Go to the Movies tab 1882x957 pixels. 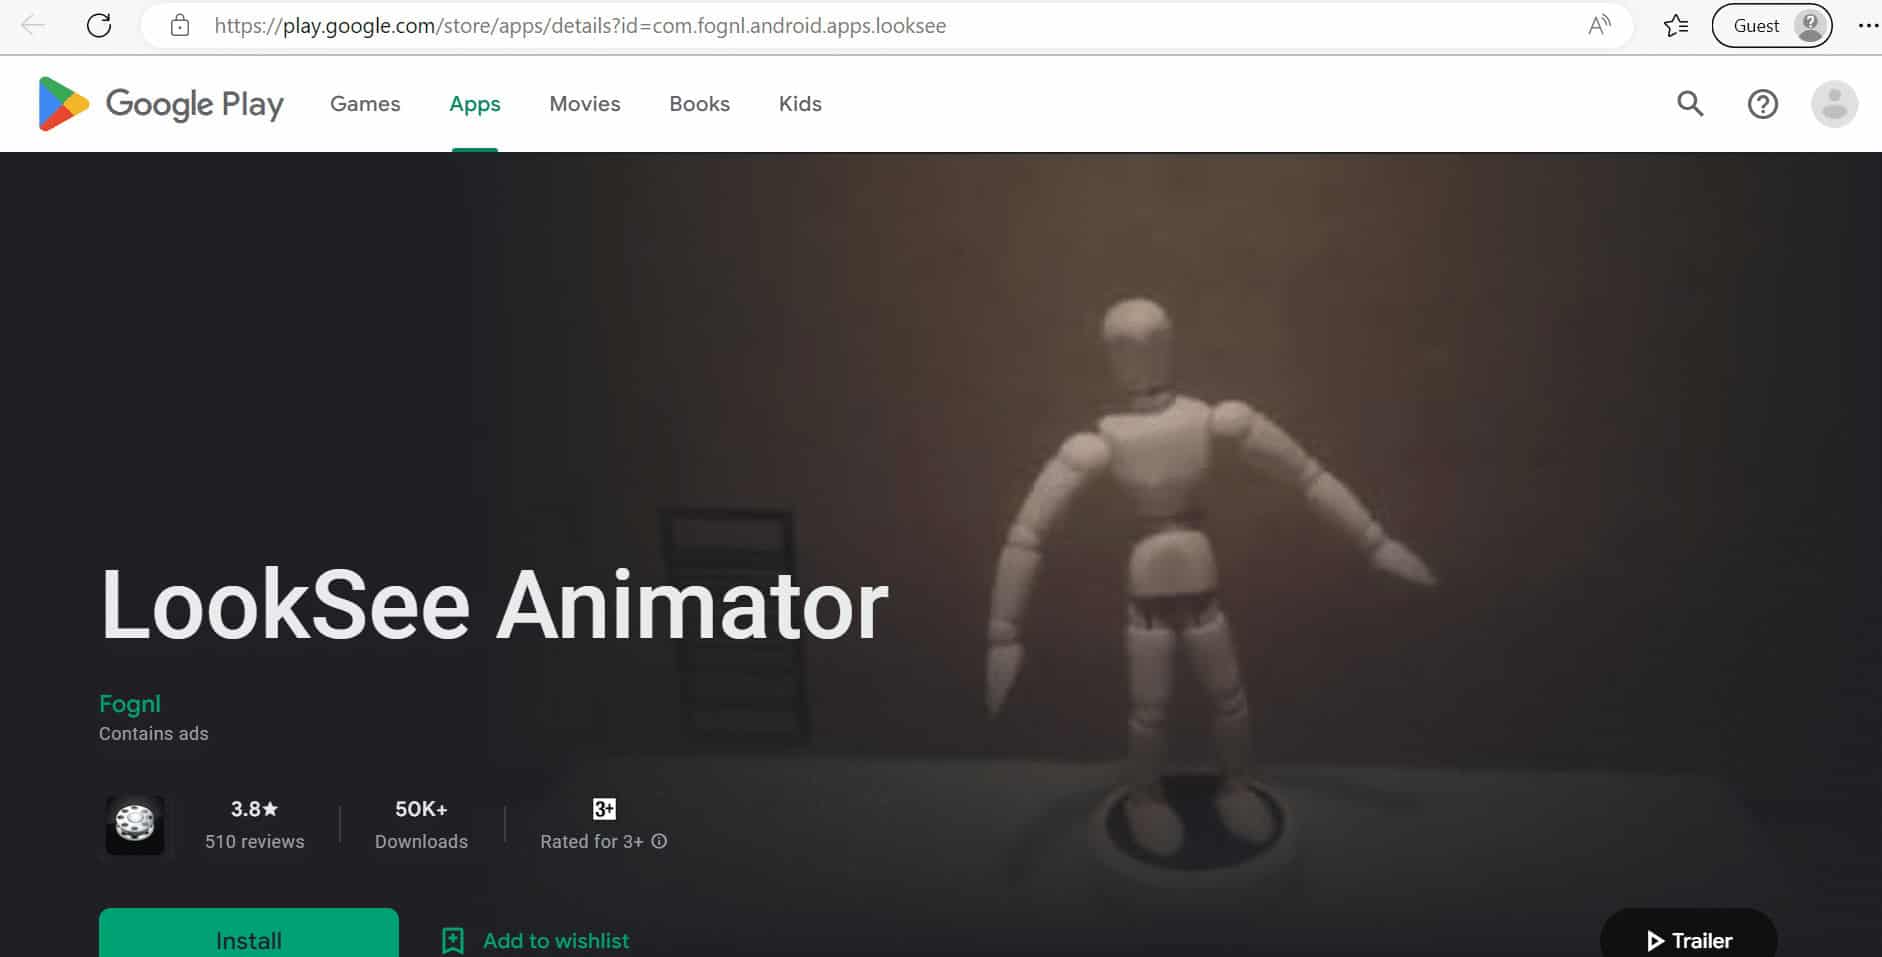tap(585, 103)
